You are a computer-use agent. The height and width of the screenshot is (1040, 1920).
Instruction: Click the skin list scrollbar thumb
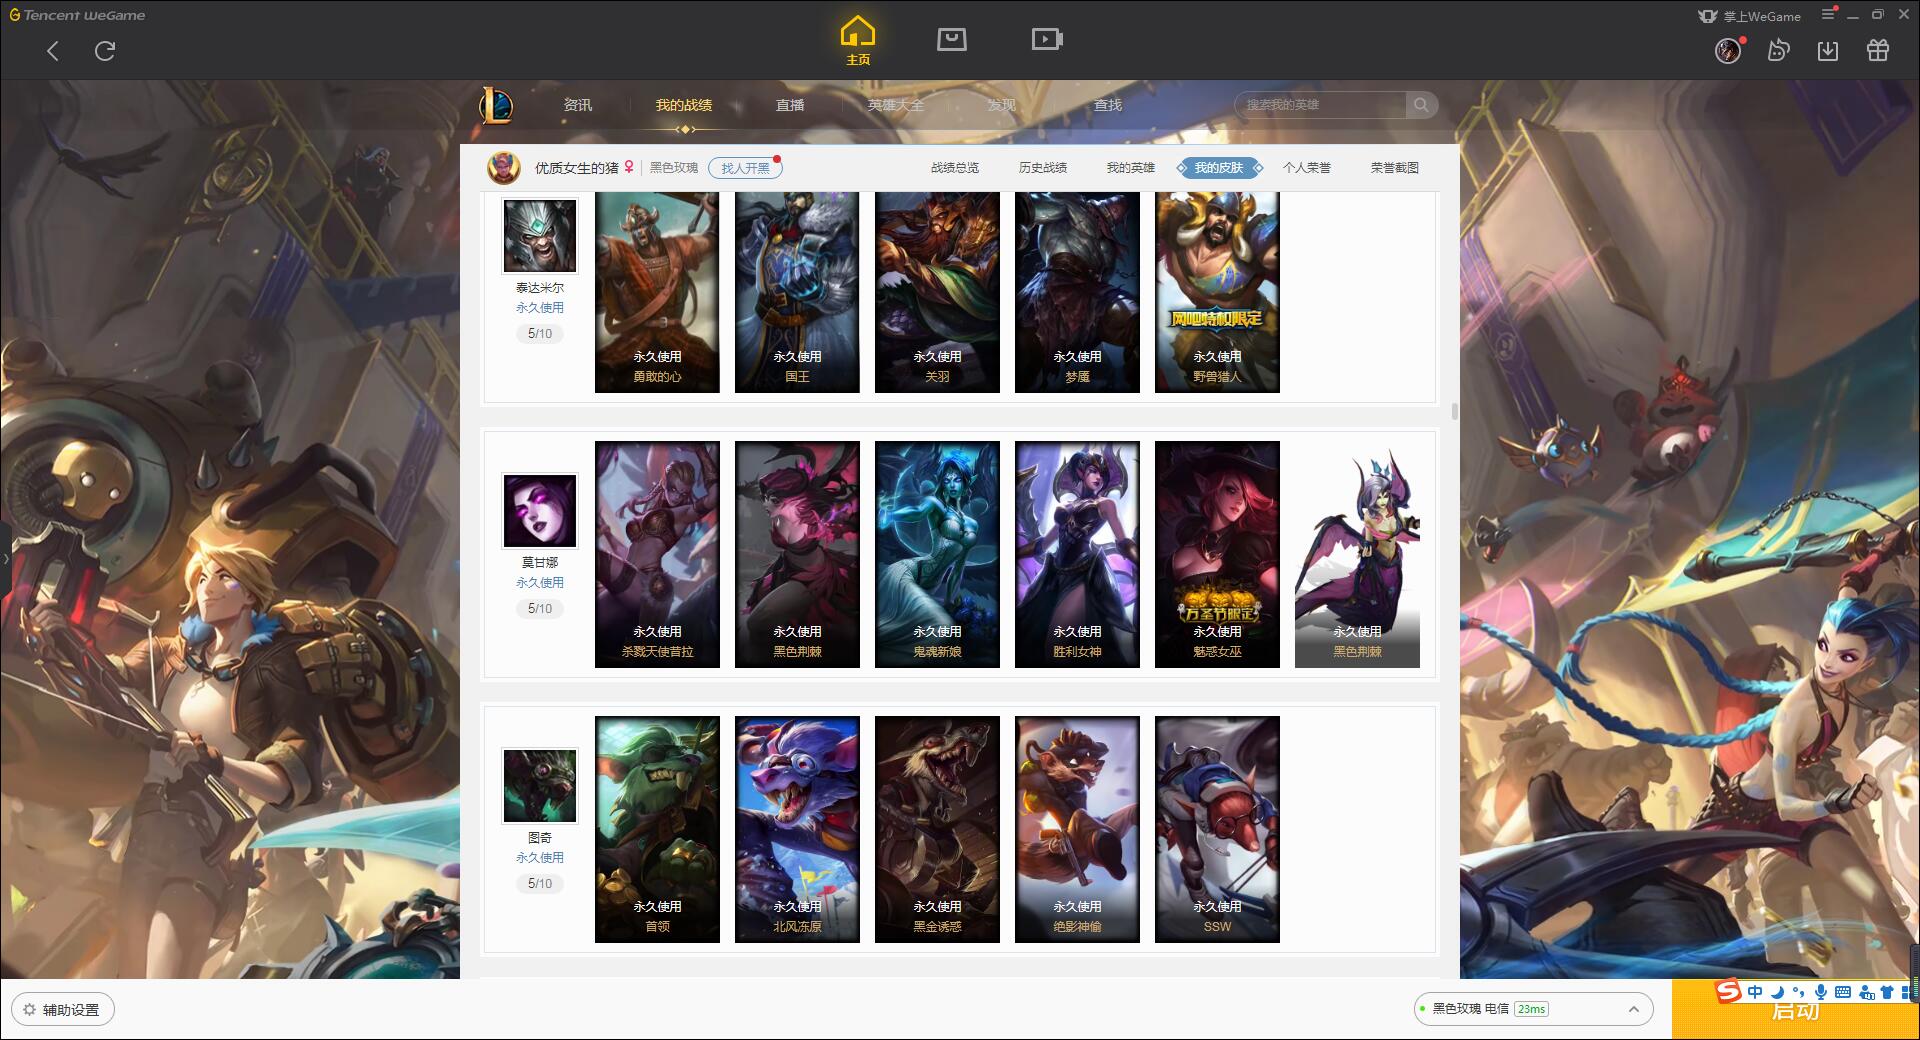tap(1455, 411)
